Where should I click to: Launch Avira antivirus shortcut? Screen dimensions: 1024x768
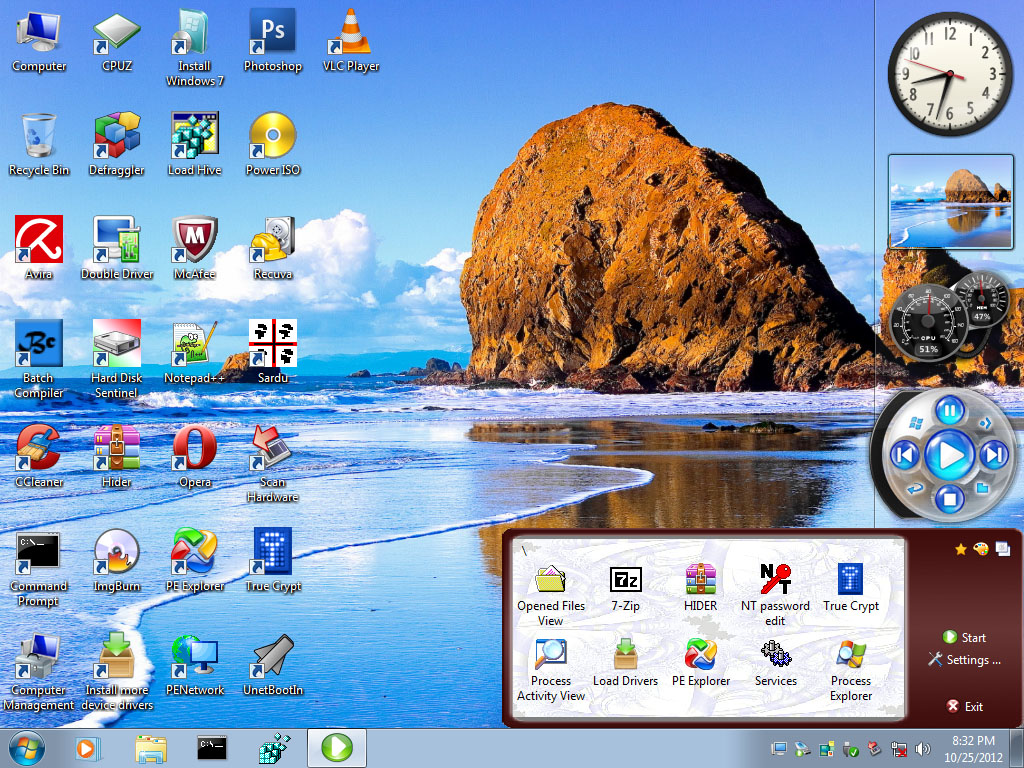(39, 248)
